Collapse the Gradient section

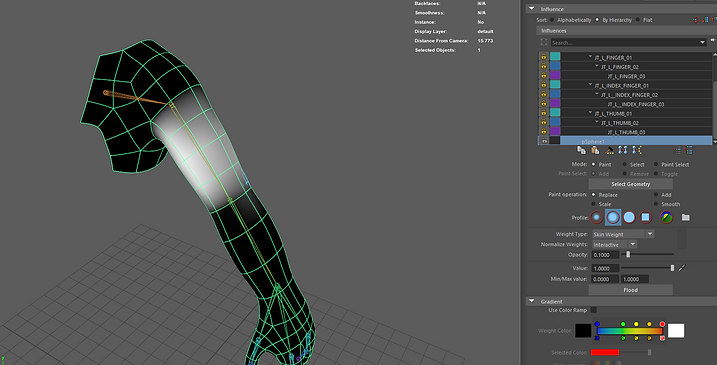(x=531, y=301)
